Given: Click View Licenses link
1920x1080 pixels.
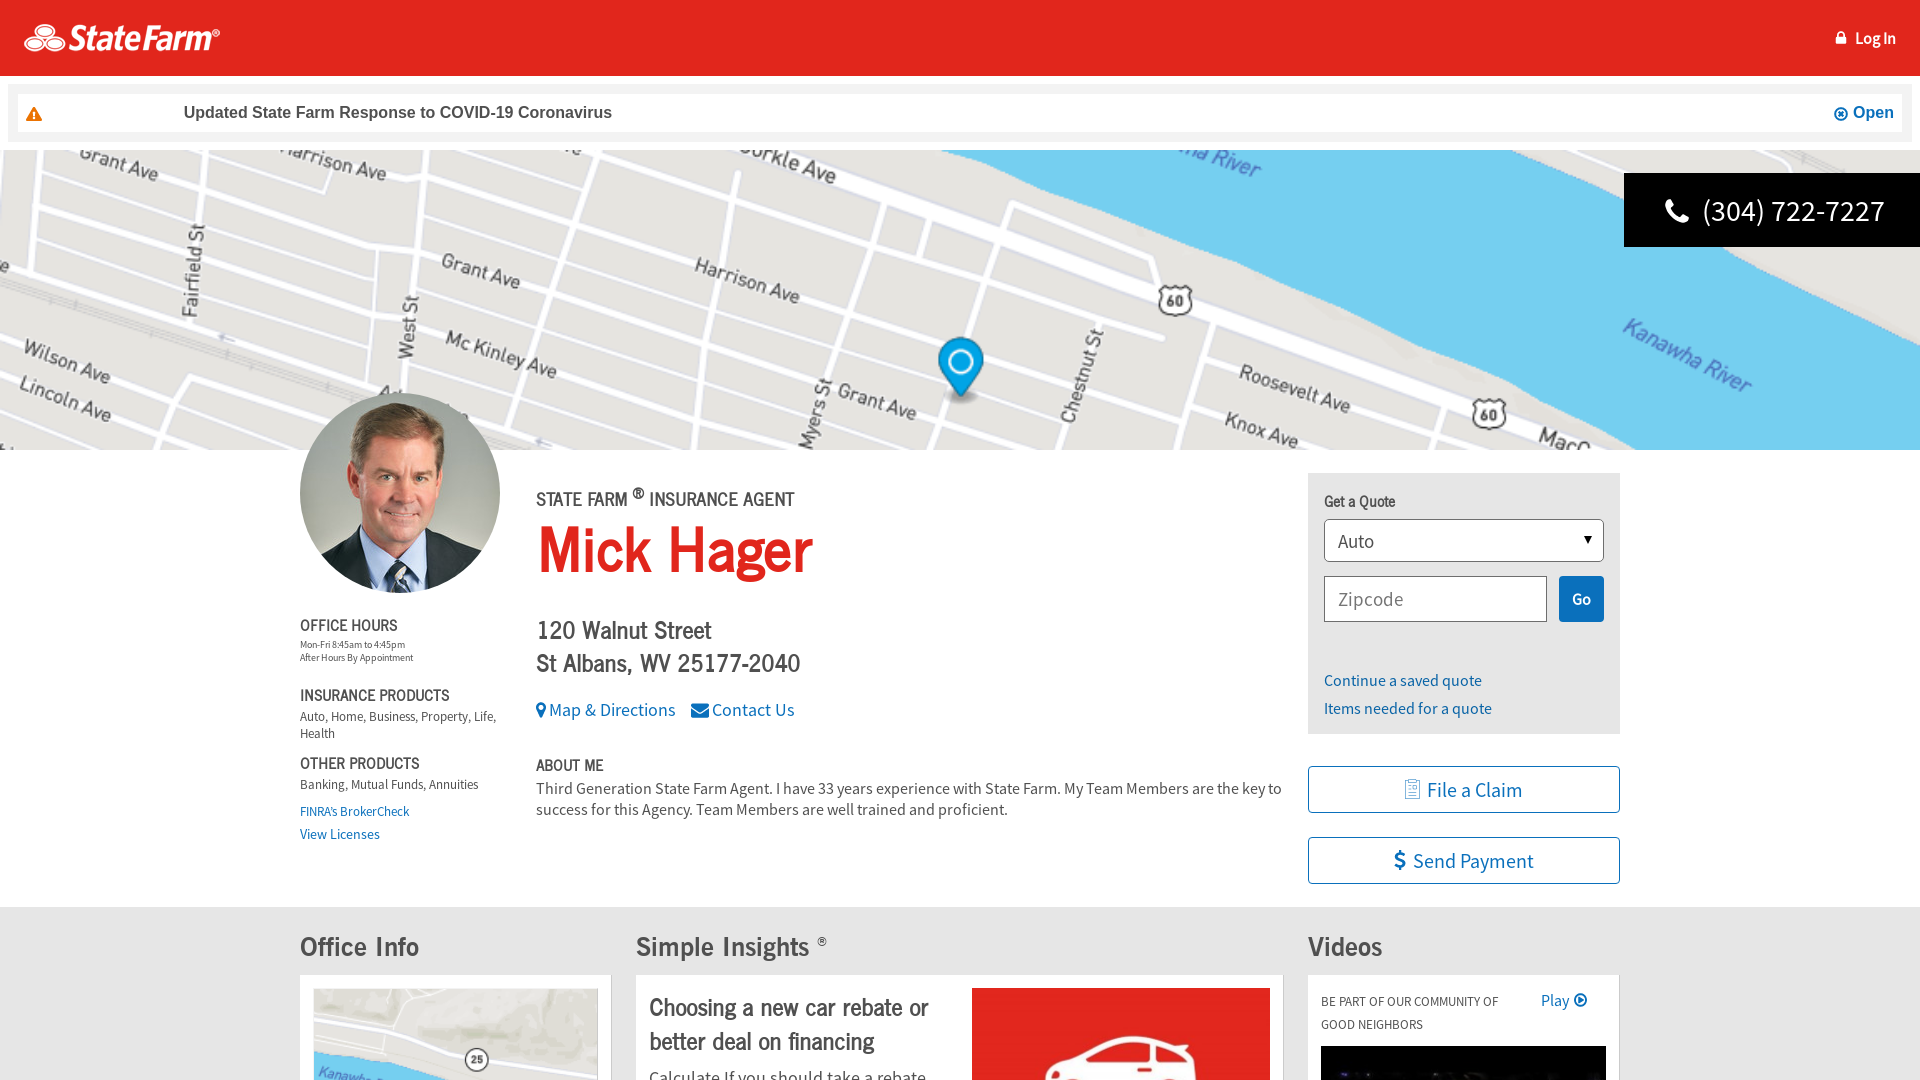Looking at the screenshot, I should click(339, 834).
